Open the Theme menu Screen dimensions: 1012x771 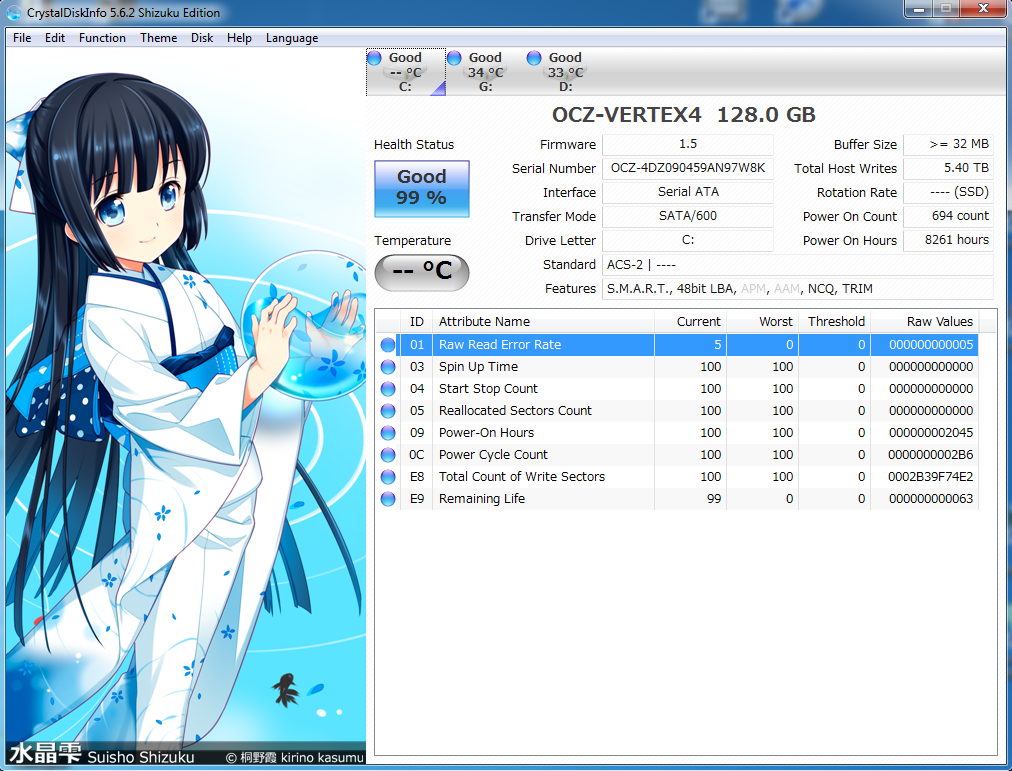(x=158, y=38)
